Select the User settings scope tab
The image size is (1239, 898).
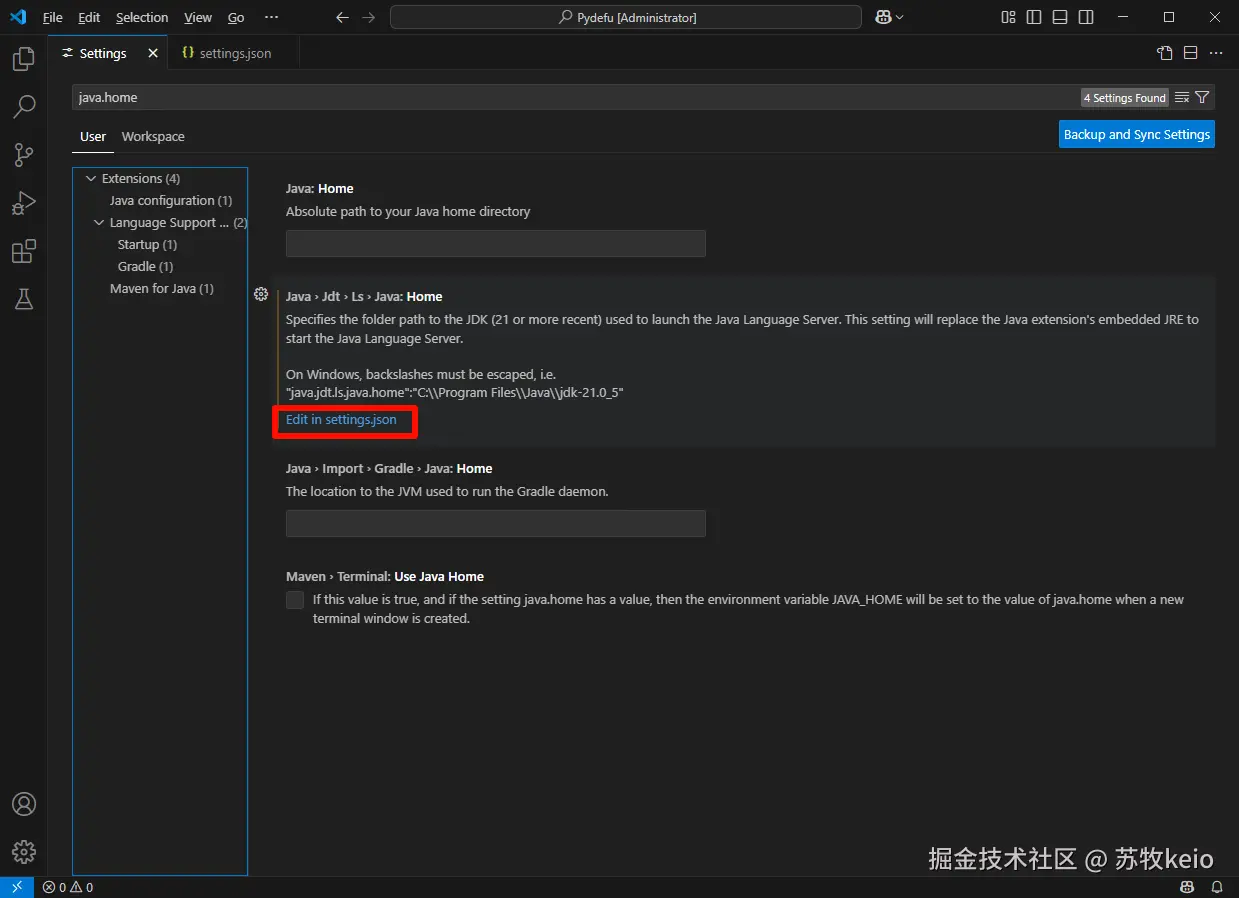tap(93, 136)
